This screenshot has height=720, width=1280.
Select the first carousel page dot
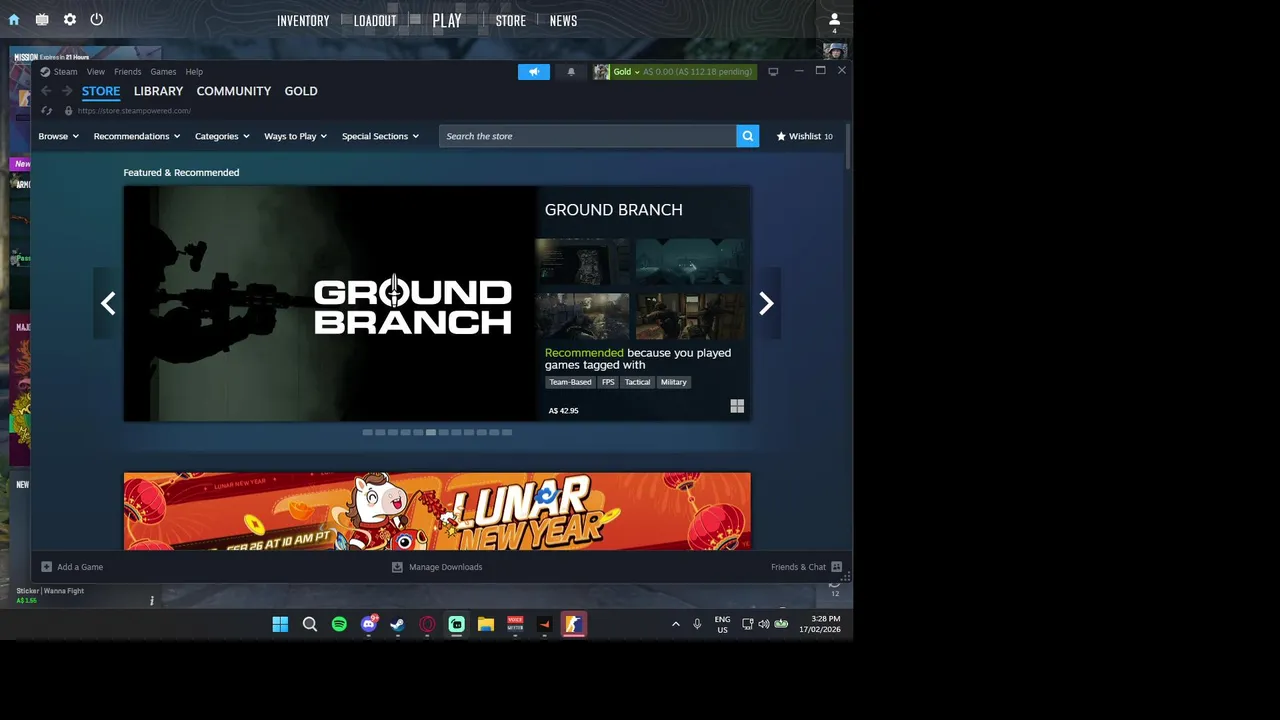point(367,432)
